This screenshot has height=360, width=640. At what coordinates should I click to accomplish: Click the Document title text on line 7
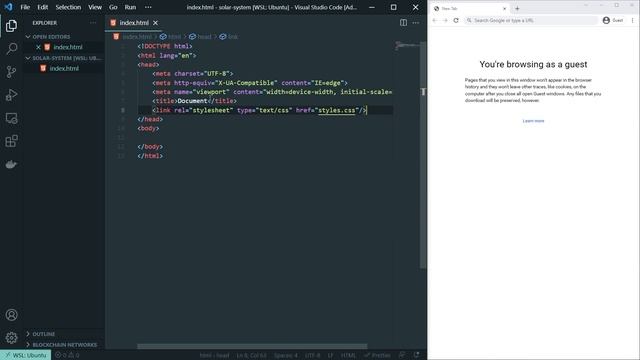[192, 101]
